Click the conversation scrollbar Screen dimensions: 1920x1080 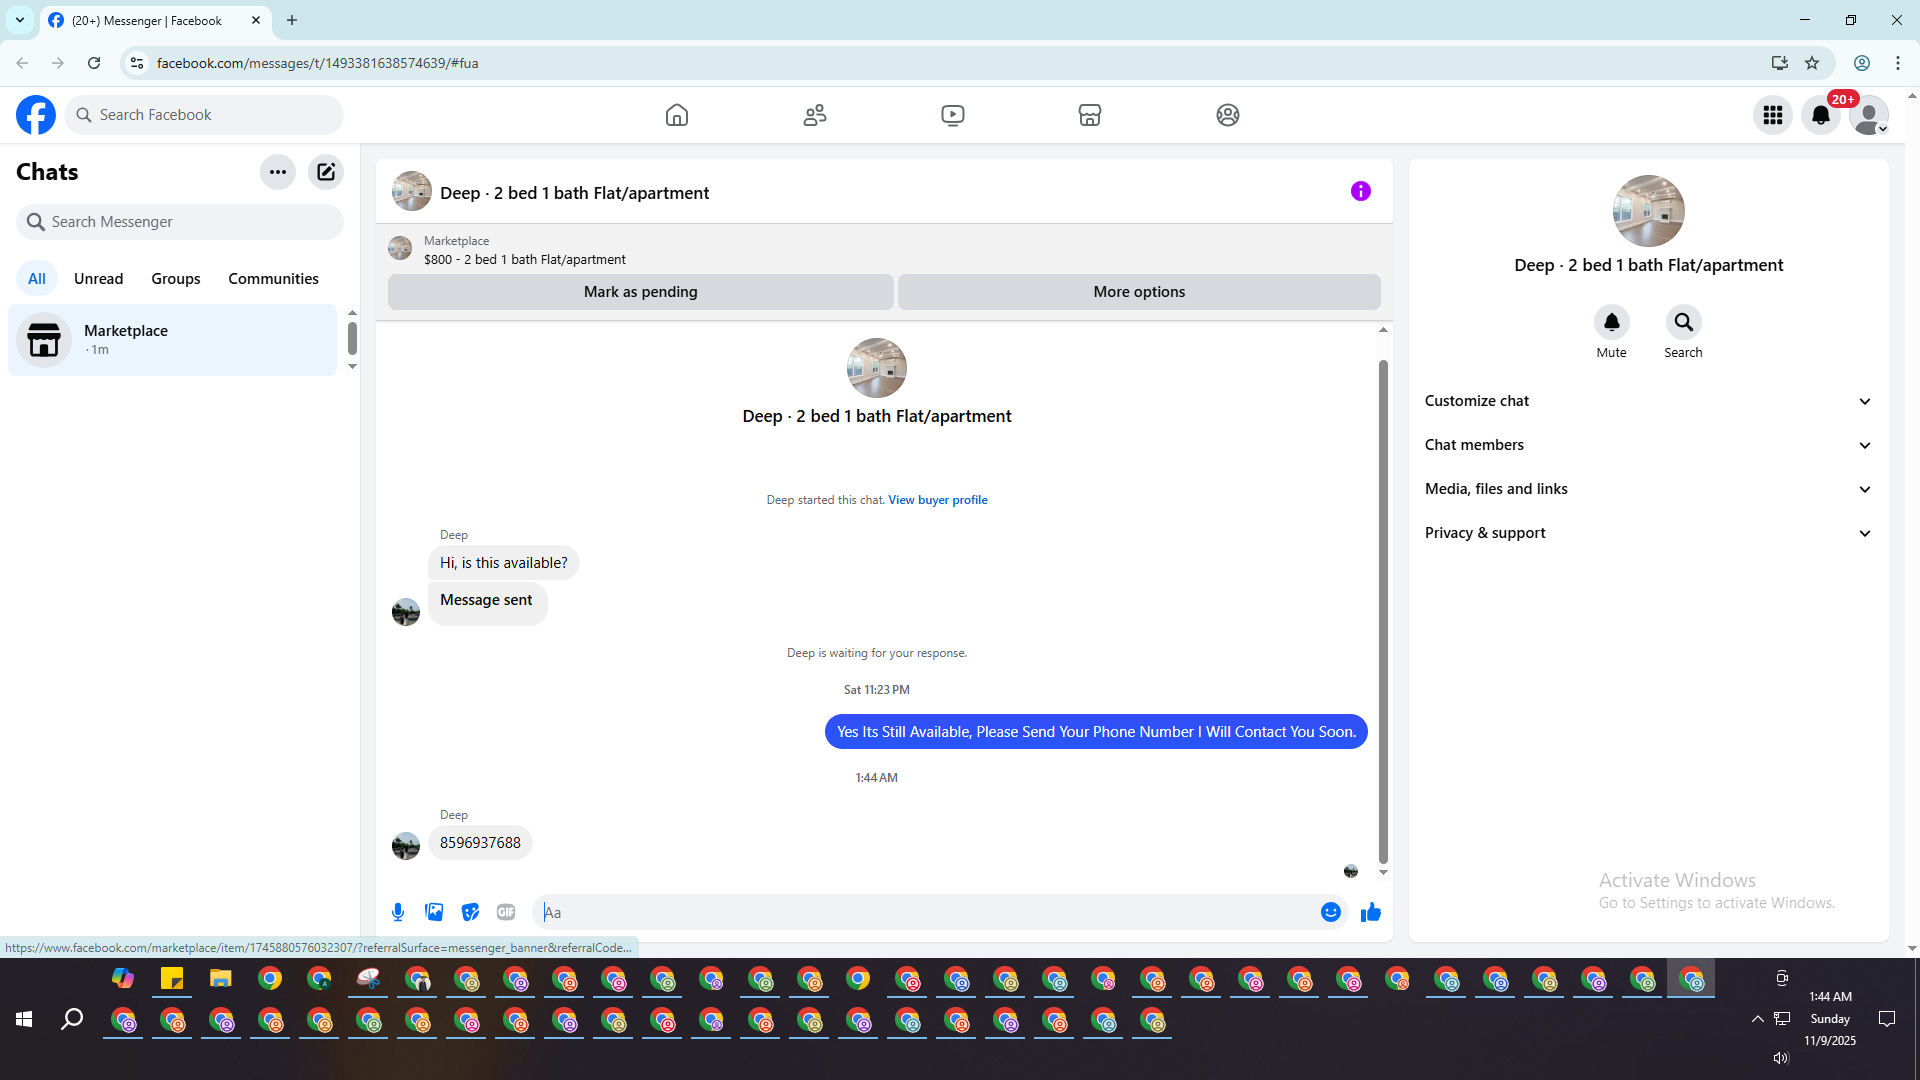coord(1383,610)
